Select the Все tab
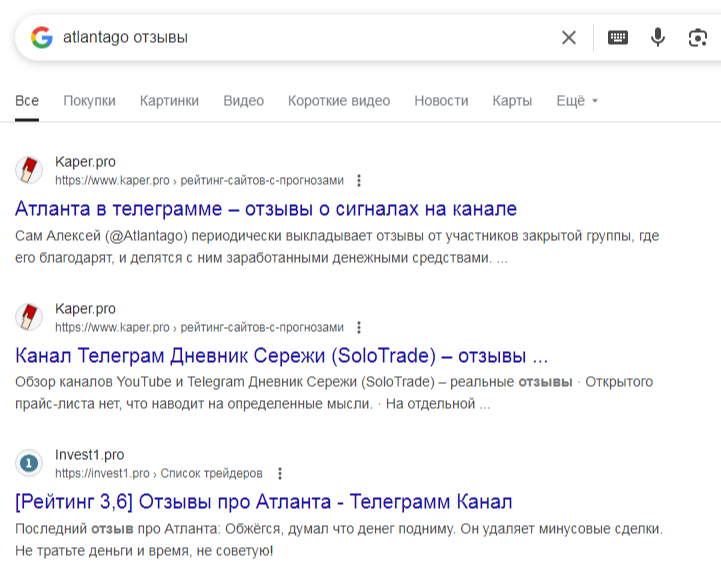The image size is (721, 572). [27, 101]
